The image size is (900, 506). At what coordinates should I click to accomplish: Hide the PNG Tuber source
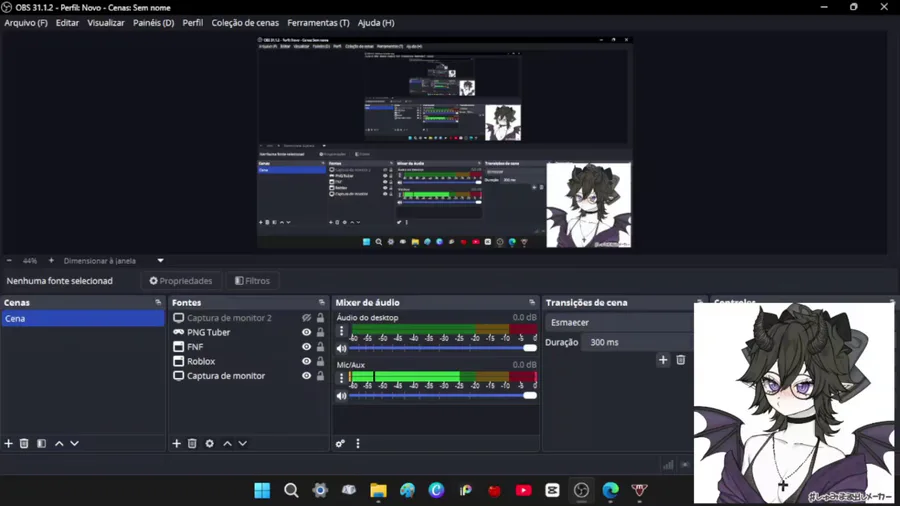point(307,332)
